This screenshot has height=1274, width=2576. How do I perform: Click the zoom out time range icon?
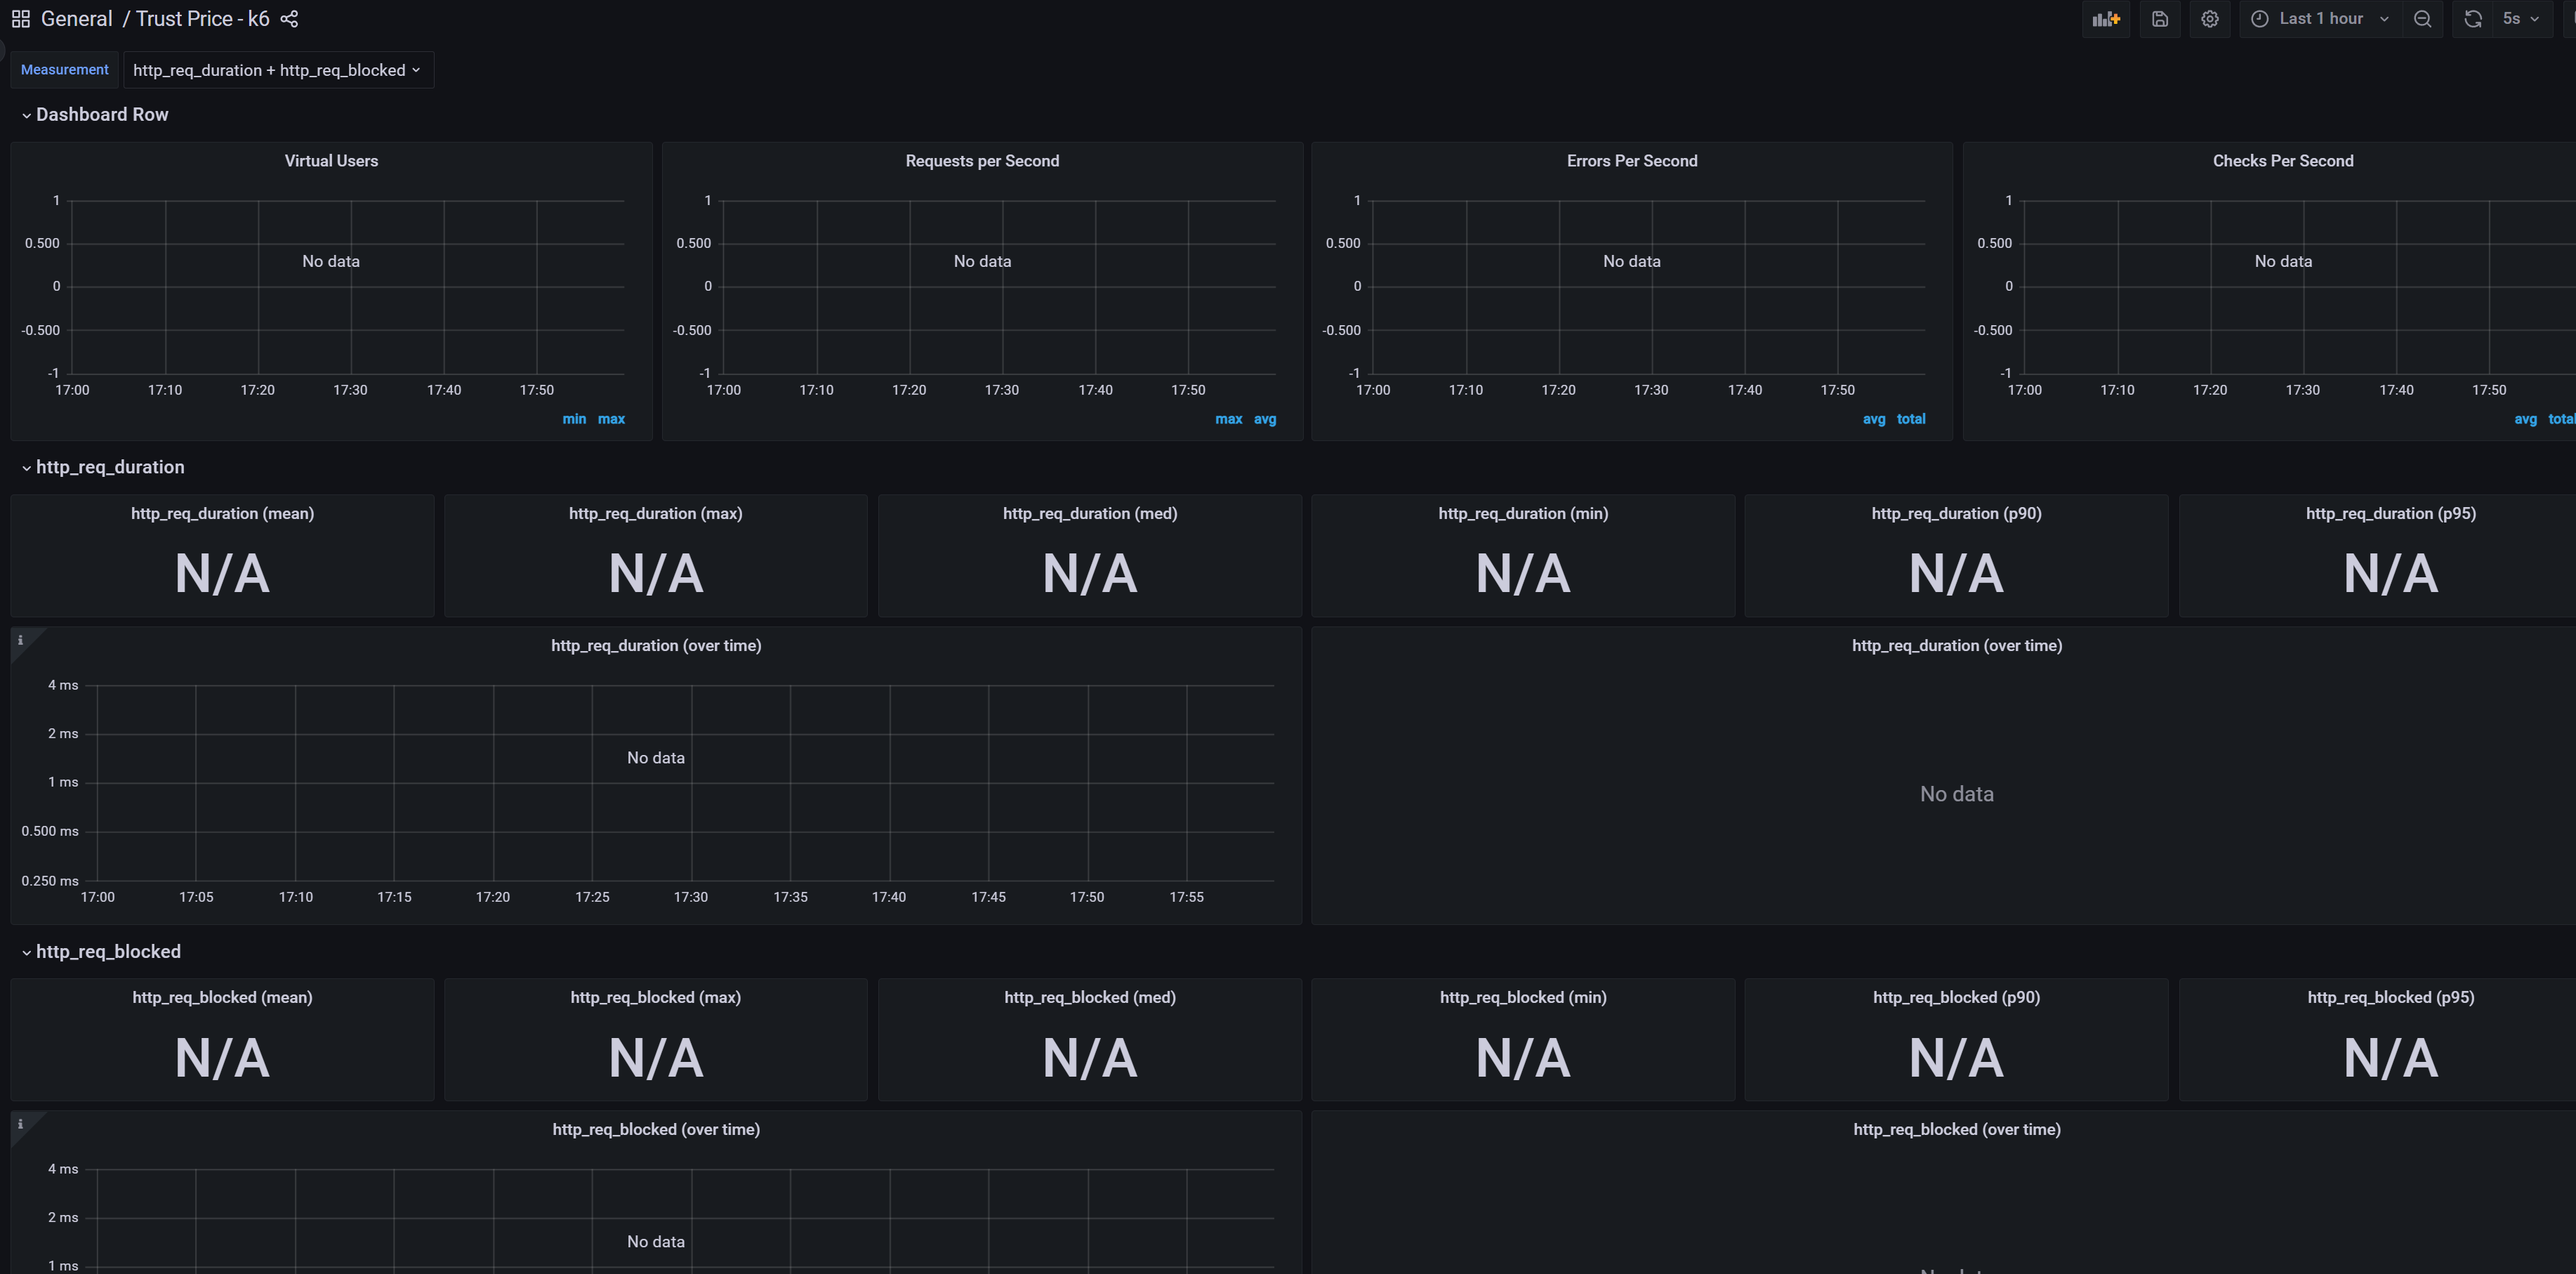[2422, 19]
